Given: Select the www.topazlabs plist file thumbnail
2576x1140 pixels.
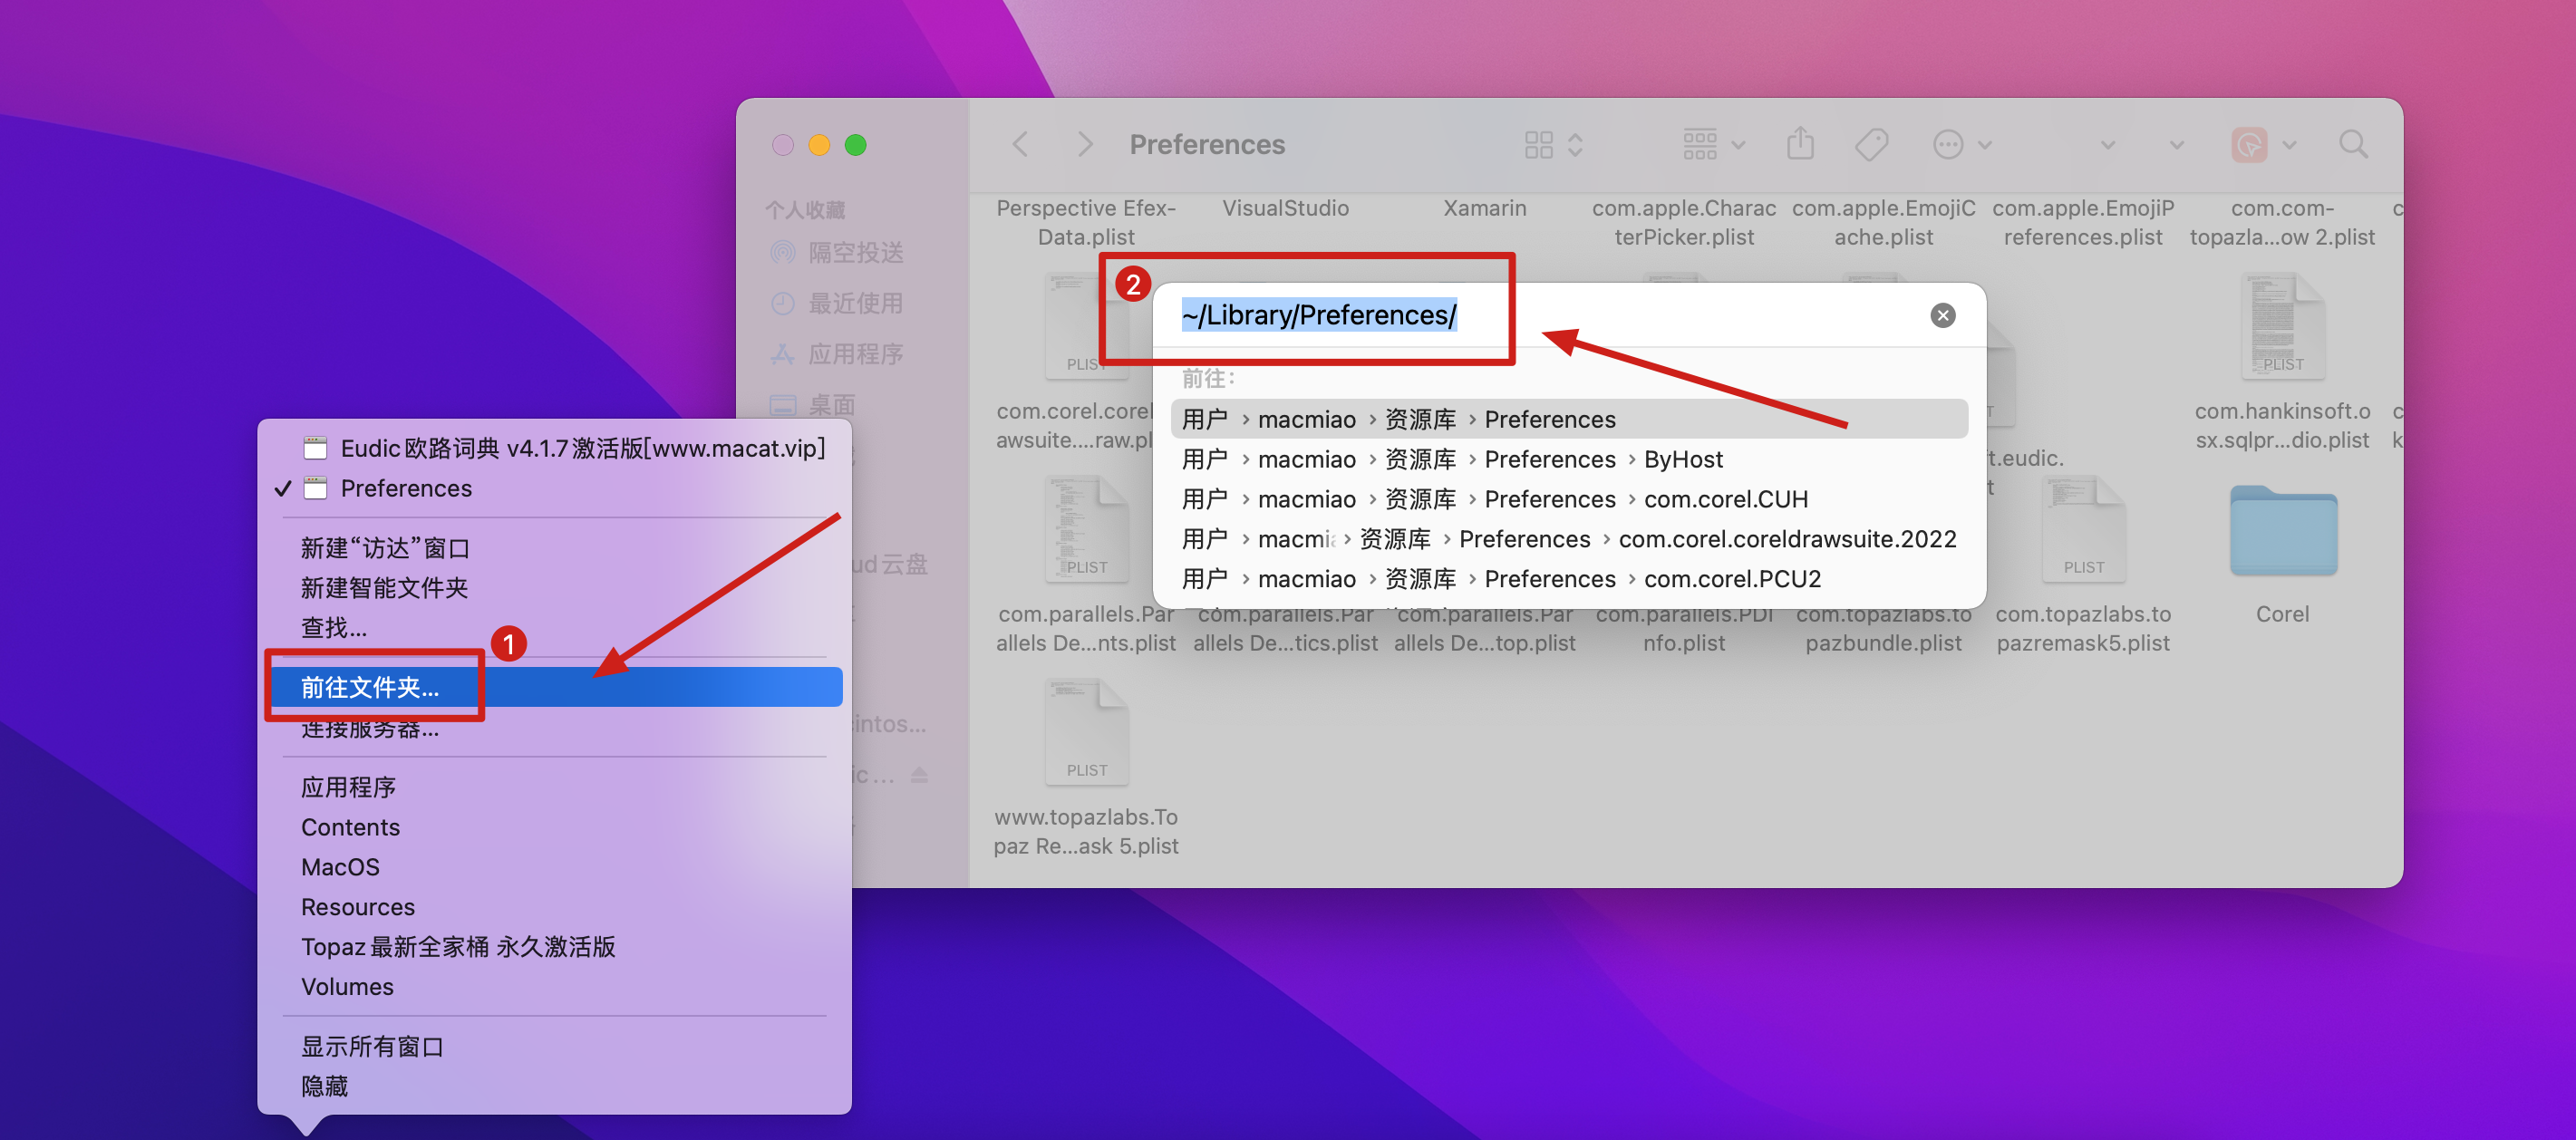Looking at the screenshot, I should click(x=1086, y=733).
